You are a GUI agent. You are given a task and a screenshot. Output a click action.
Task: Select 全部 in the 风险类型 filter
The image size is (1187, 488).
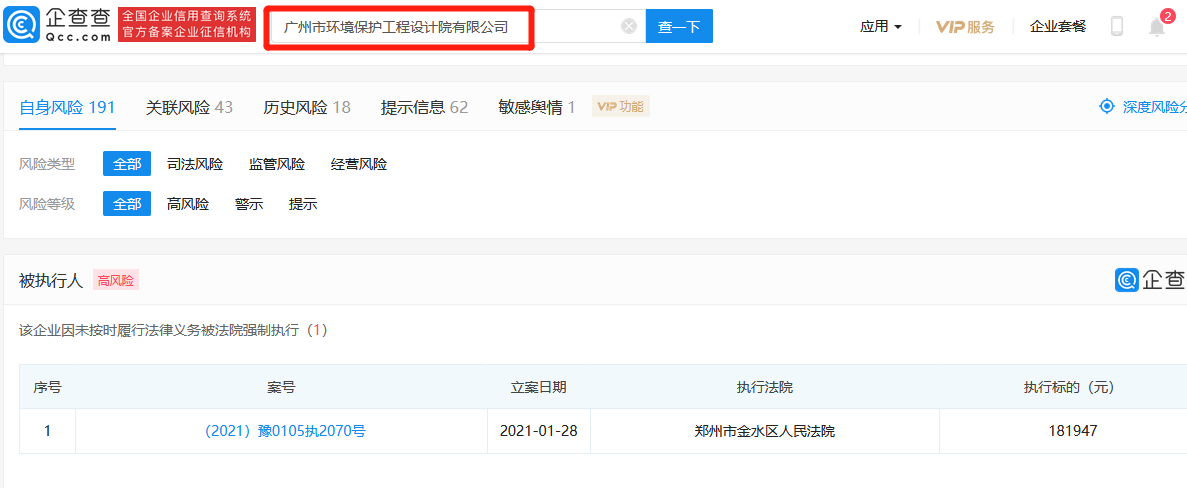point(126,164)
